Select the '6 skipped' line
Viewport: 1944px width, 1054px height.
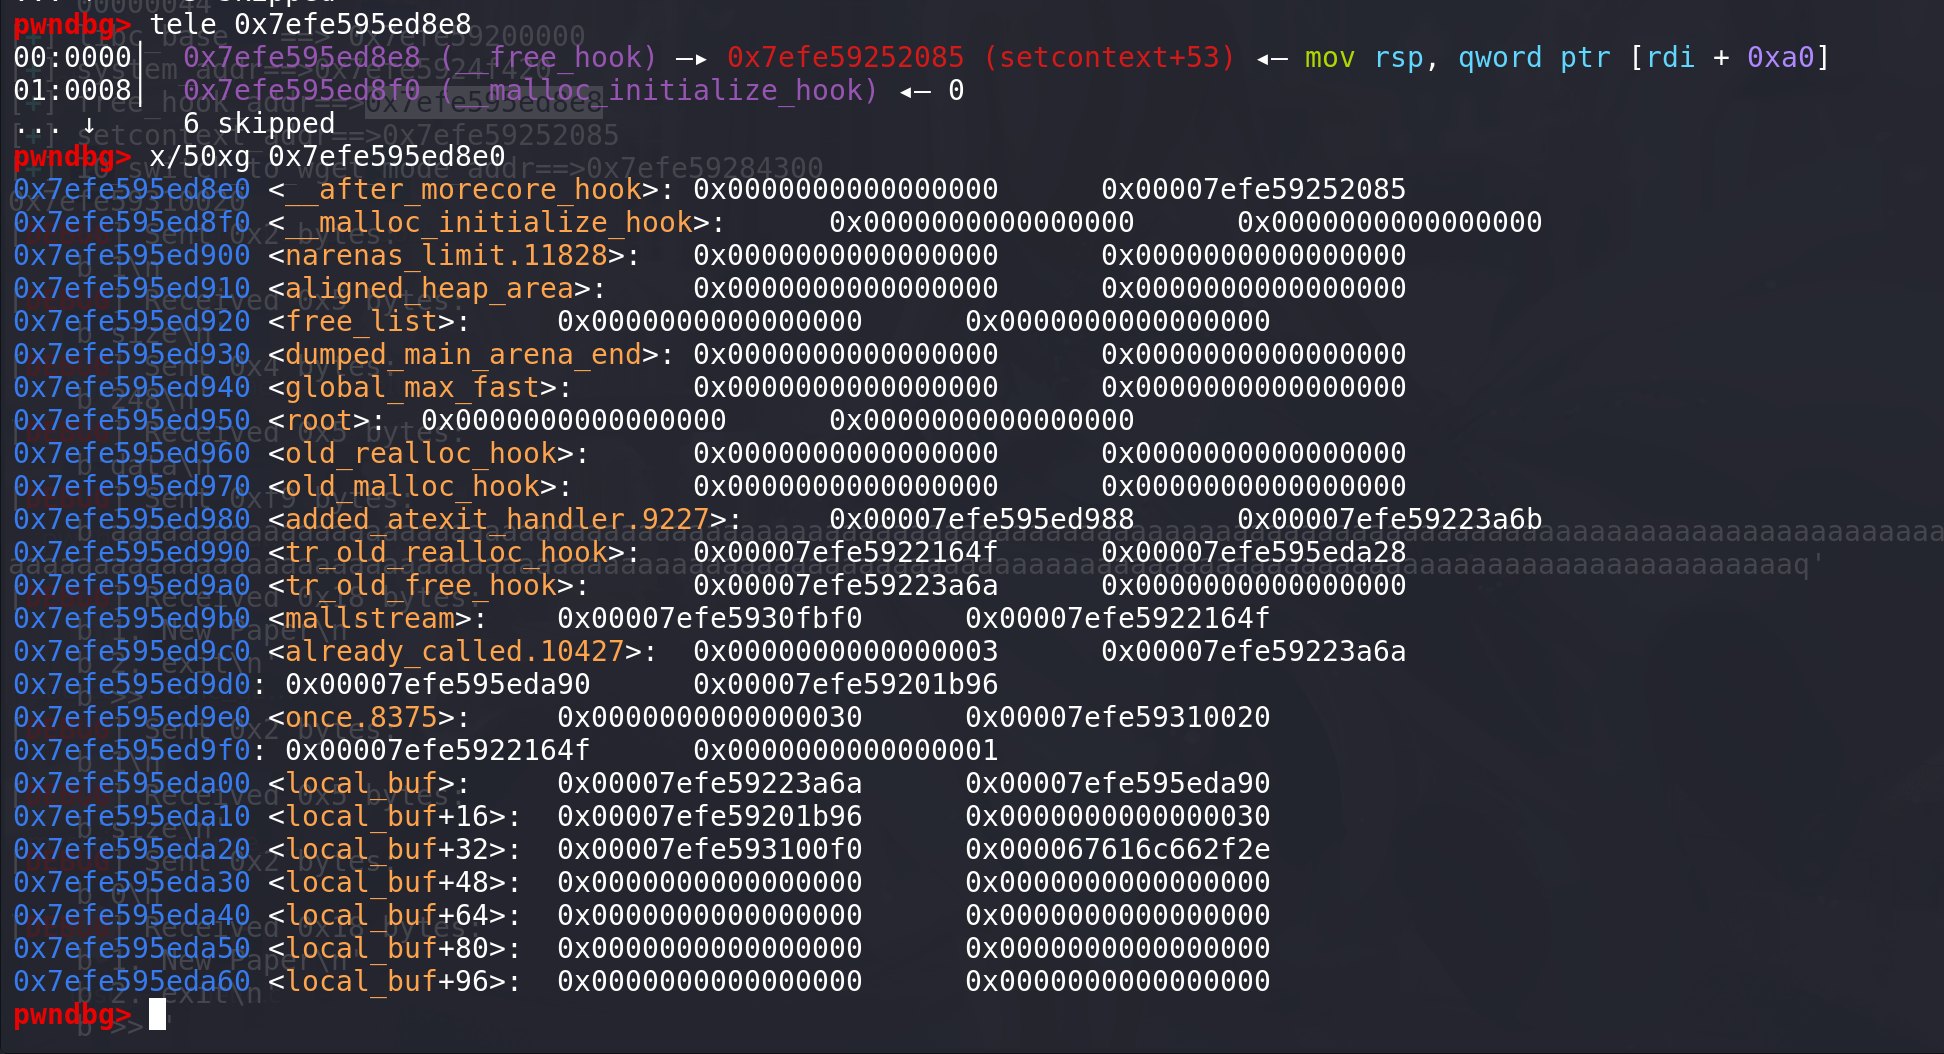pyautogui.click(x=259, y=123)
